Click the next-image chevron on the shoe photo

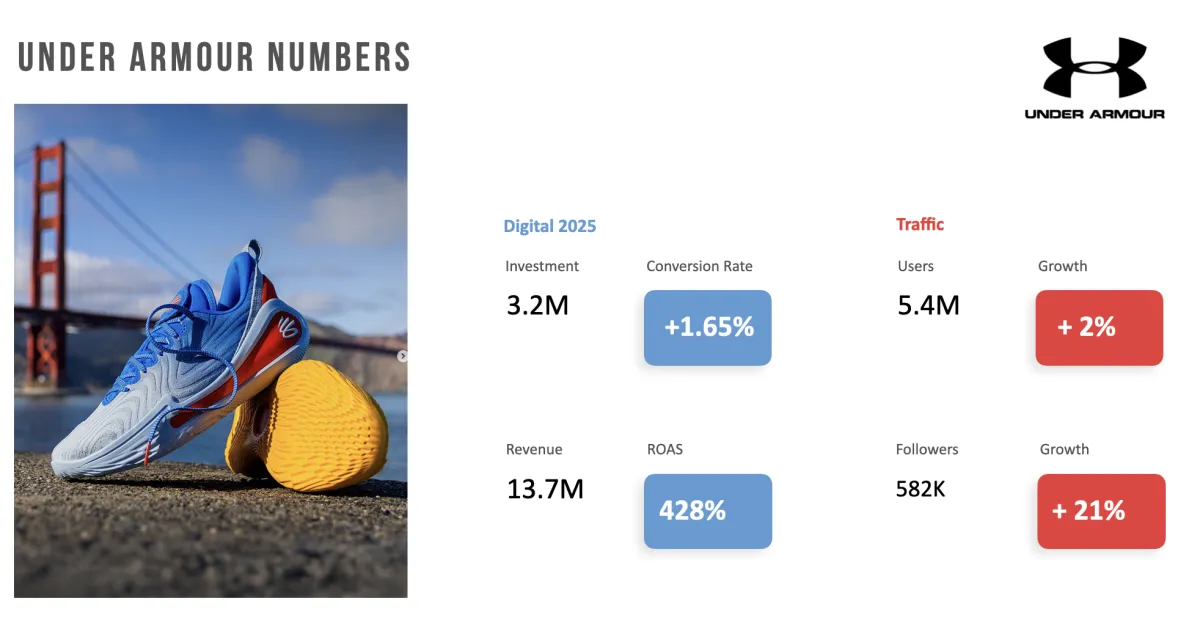[402, 356]
